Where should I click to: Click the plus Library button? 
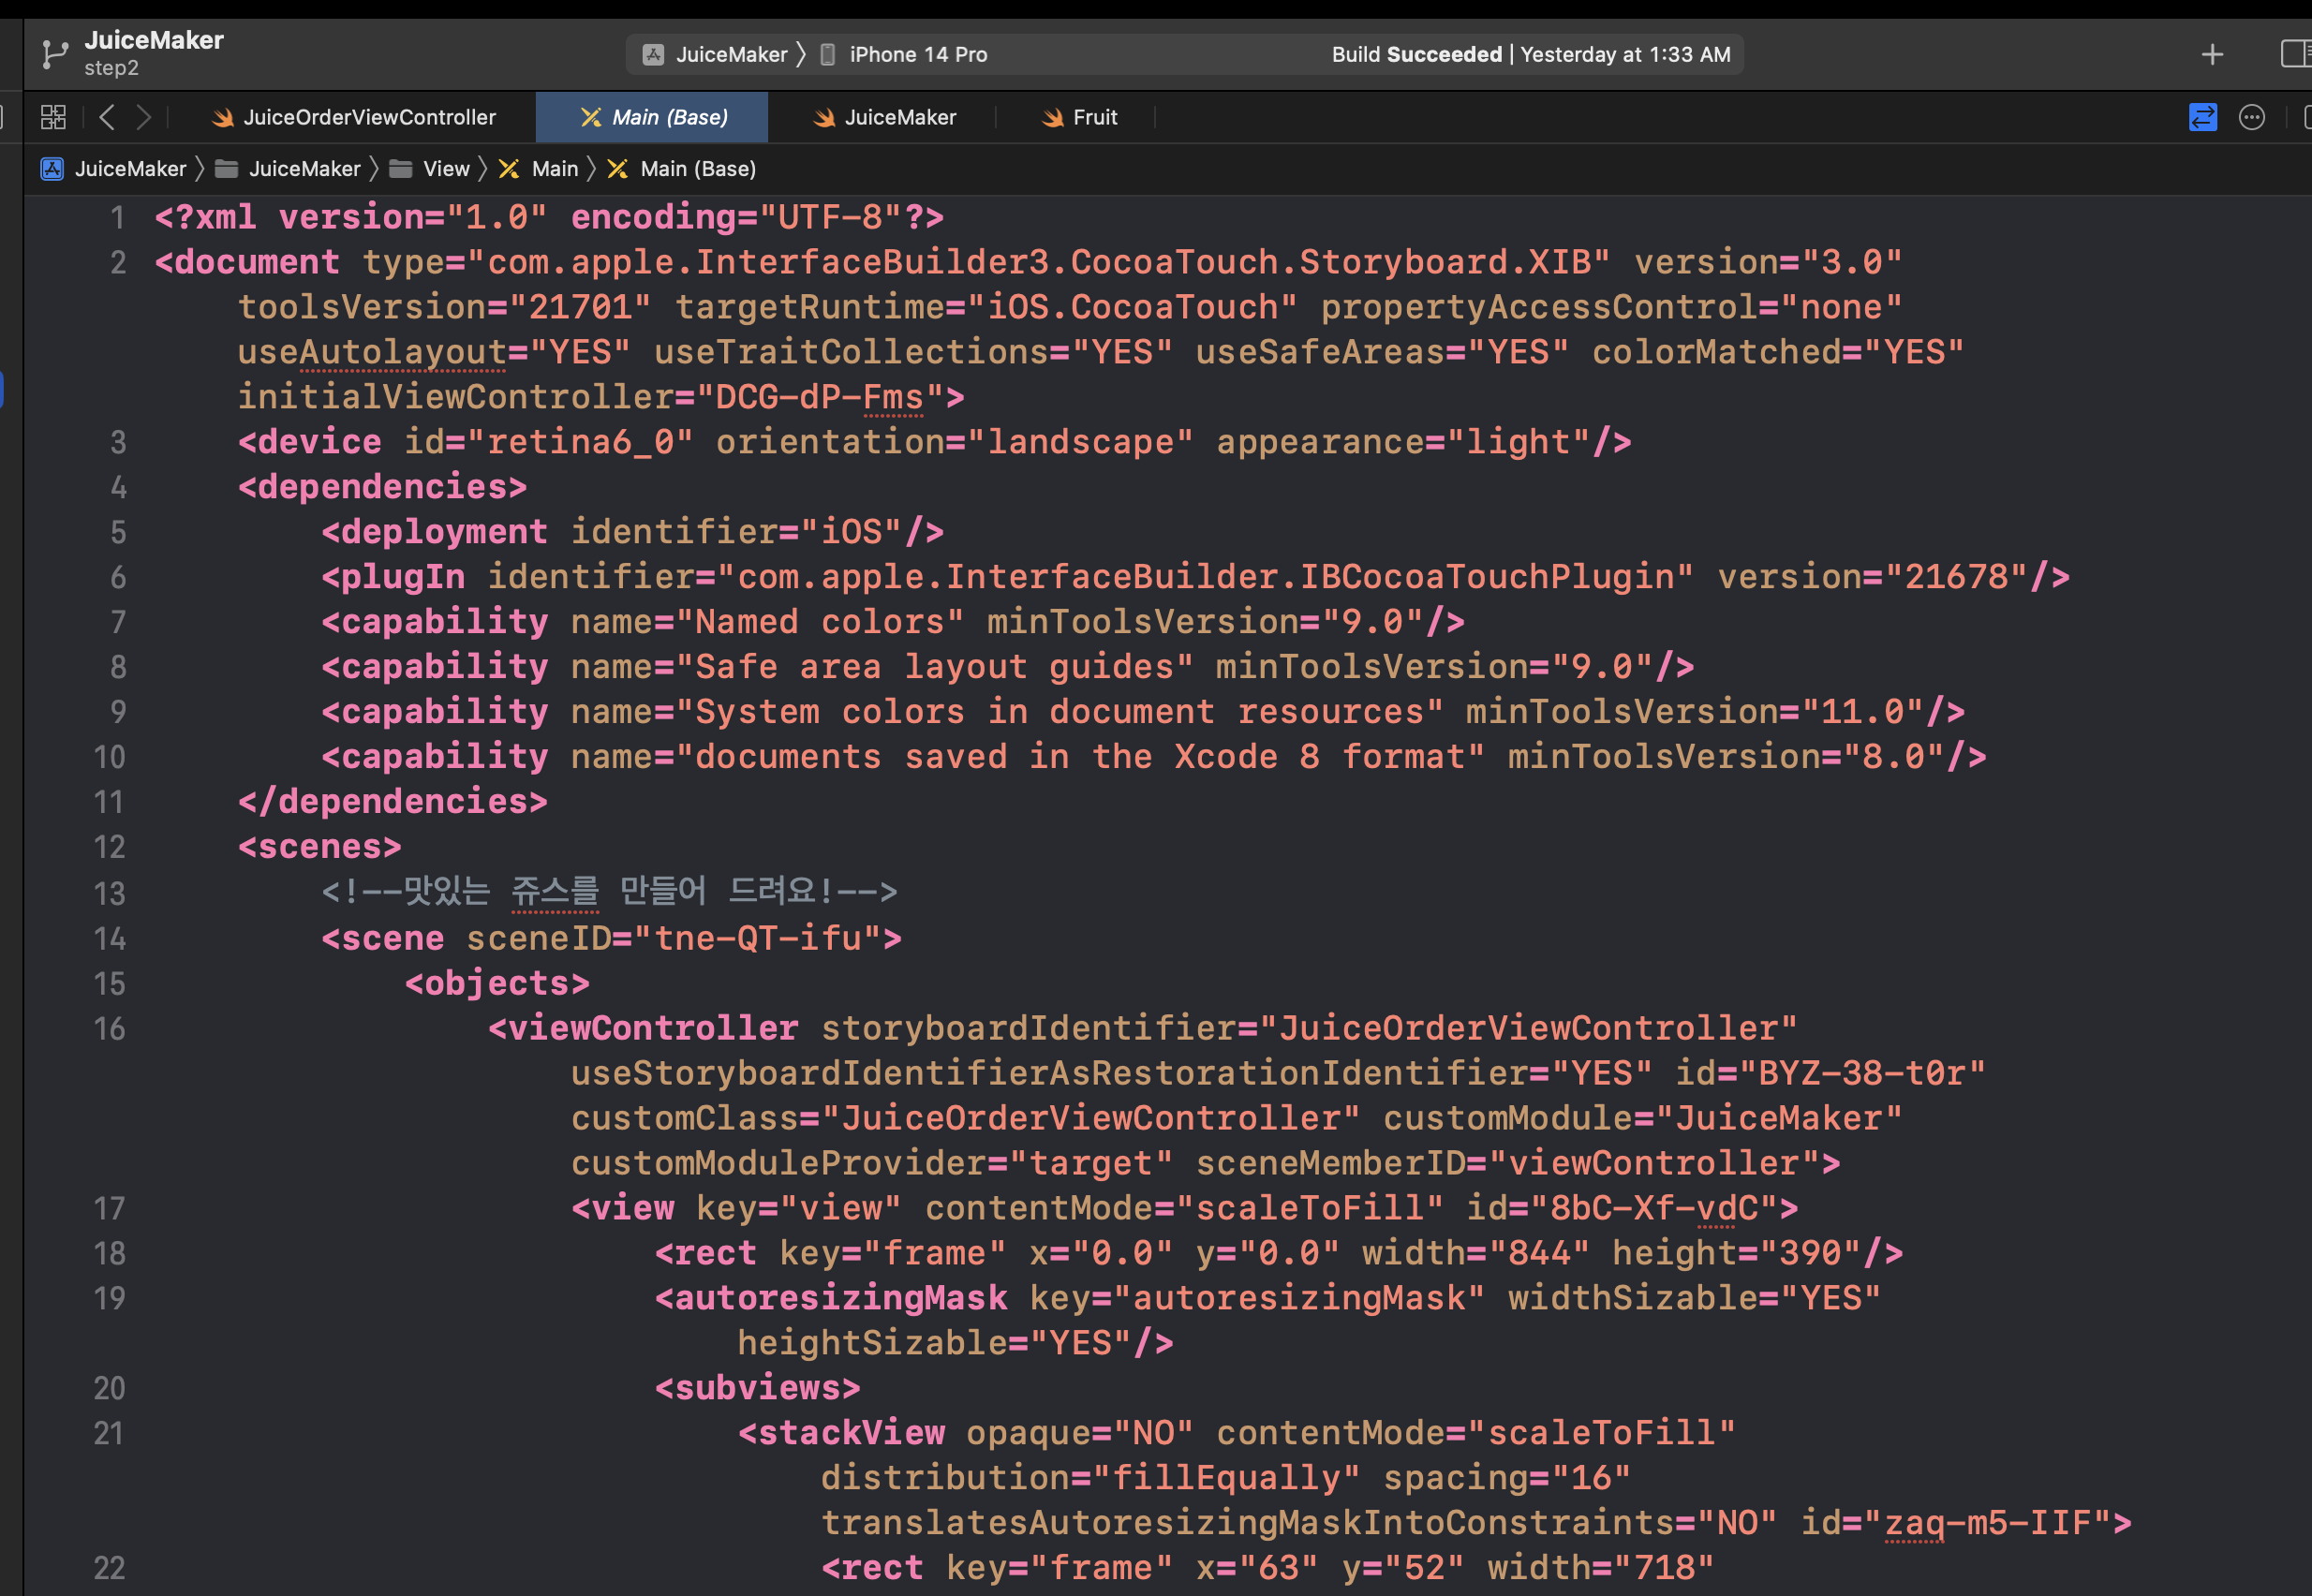click(2212, 54)
